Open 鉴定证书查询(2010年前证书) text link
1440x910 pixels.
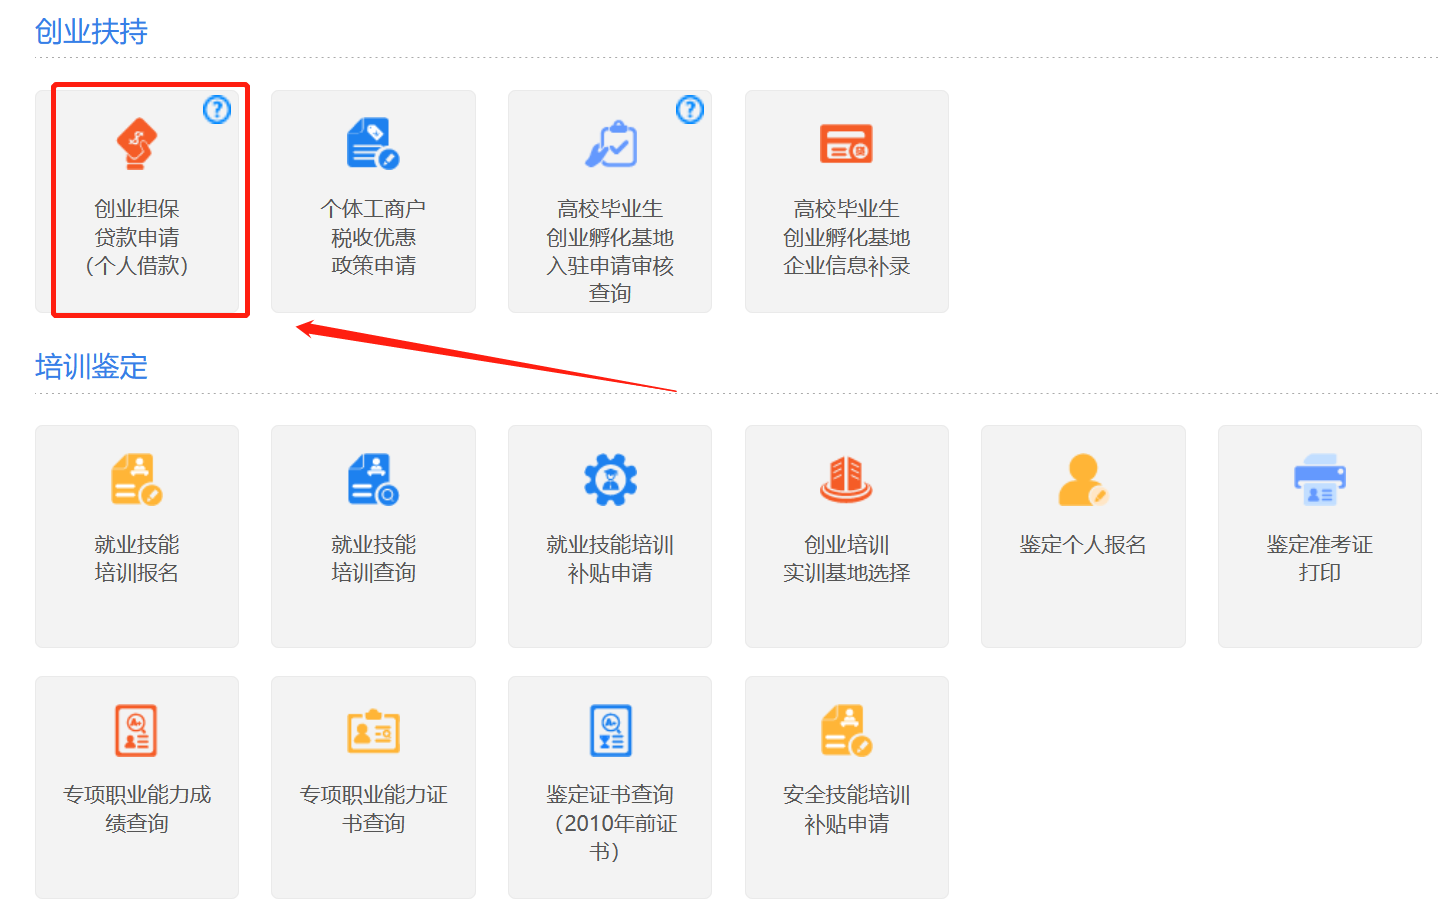point(610,823)
